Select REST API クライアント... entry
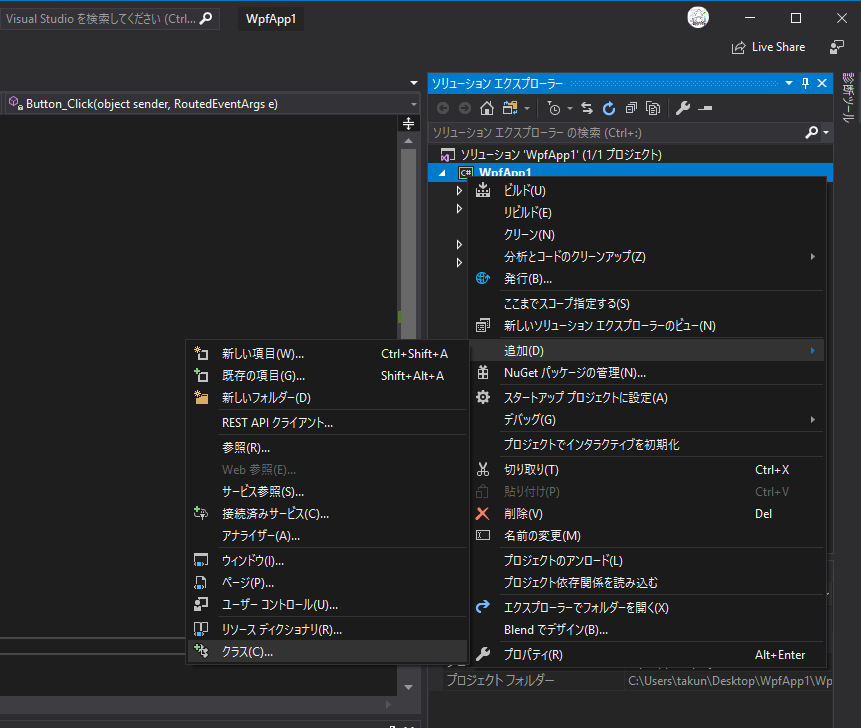 327,423
